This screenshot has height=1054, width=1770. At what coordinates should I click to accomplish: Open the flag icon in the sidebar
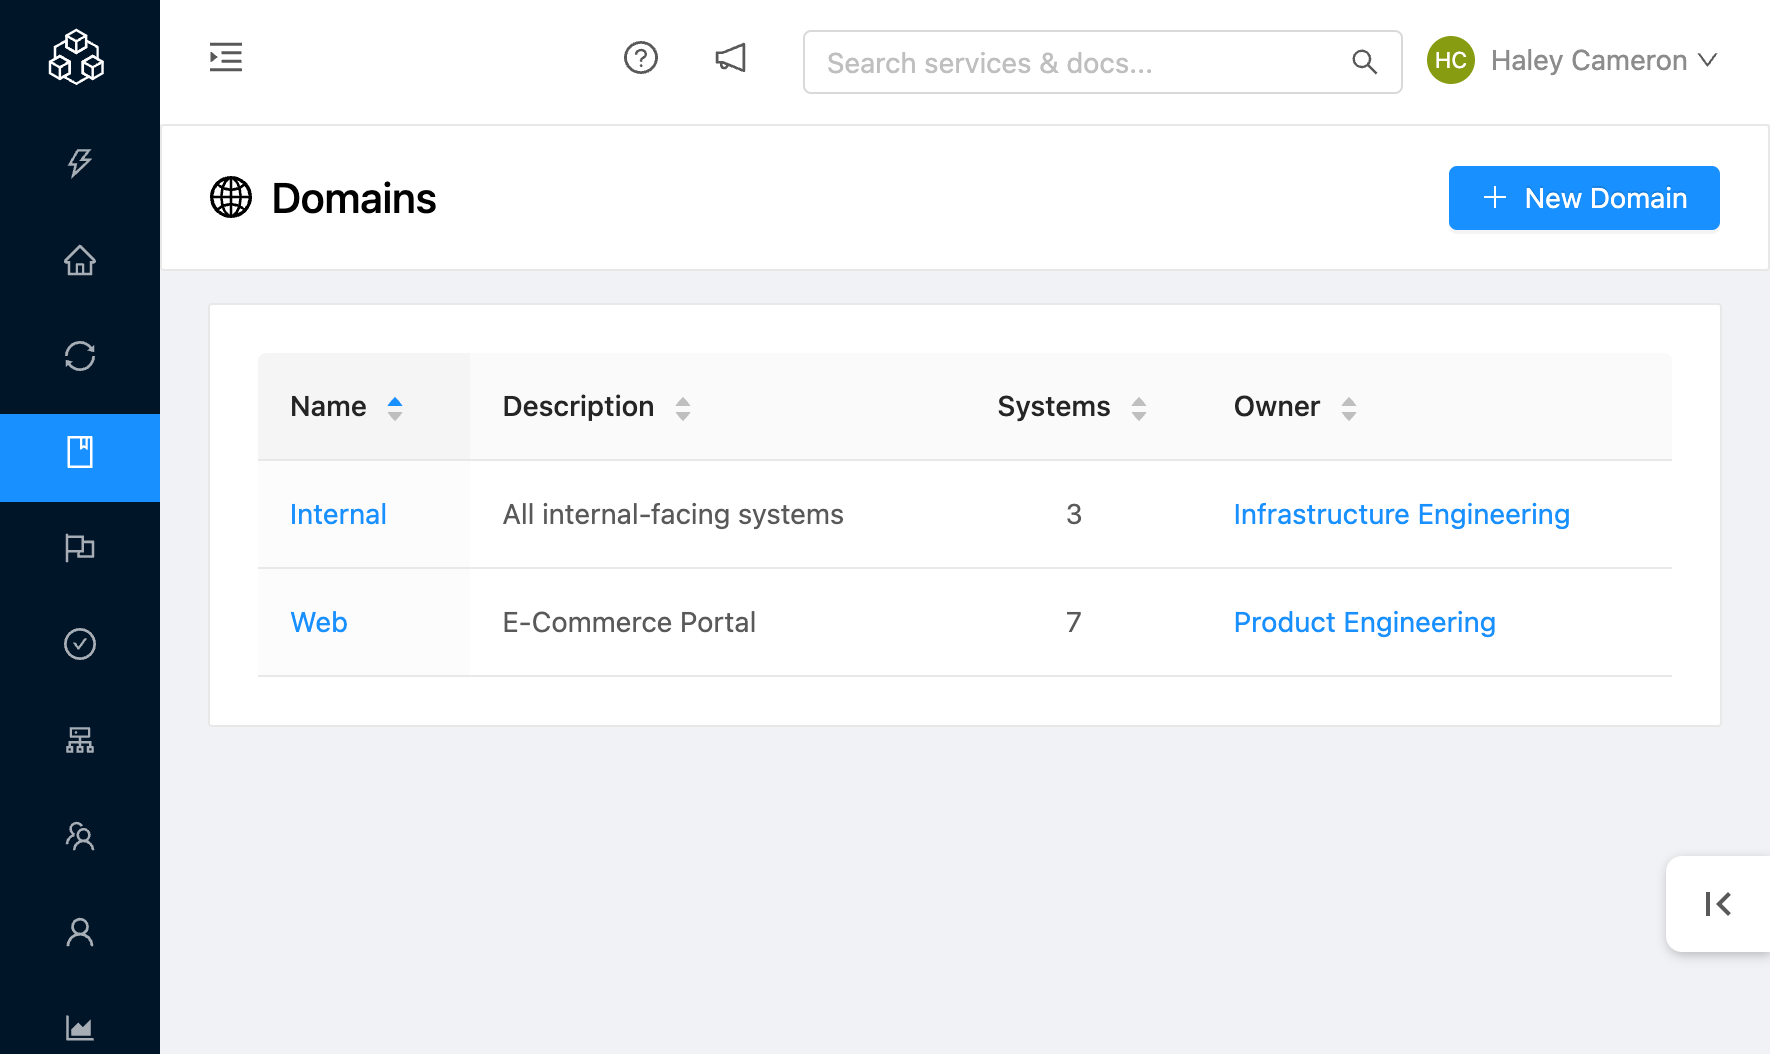click(80, 548)
